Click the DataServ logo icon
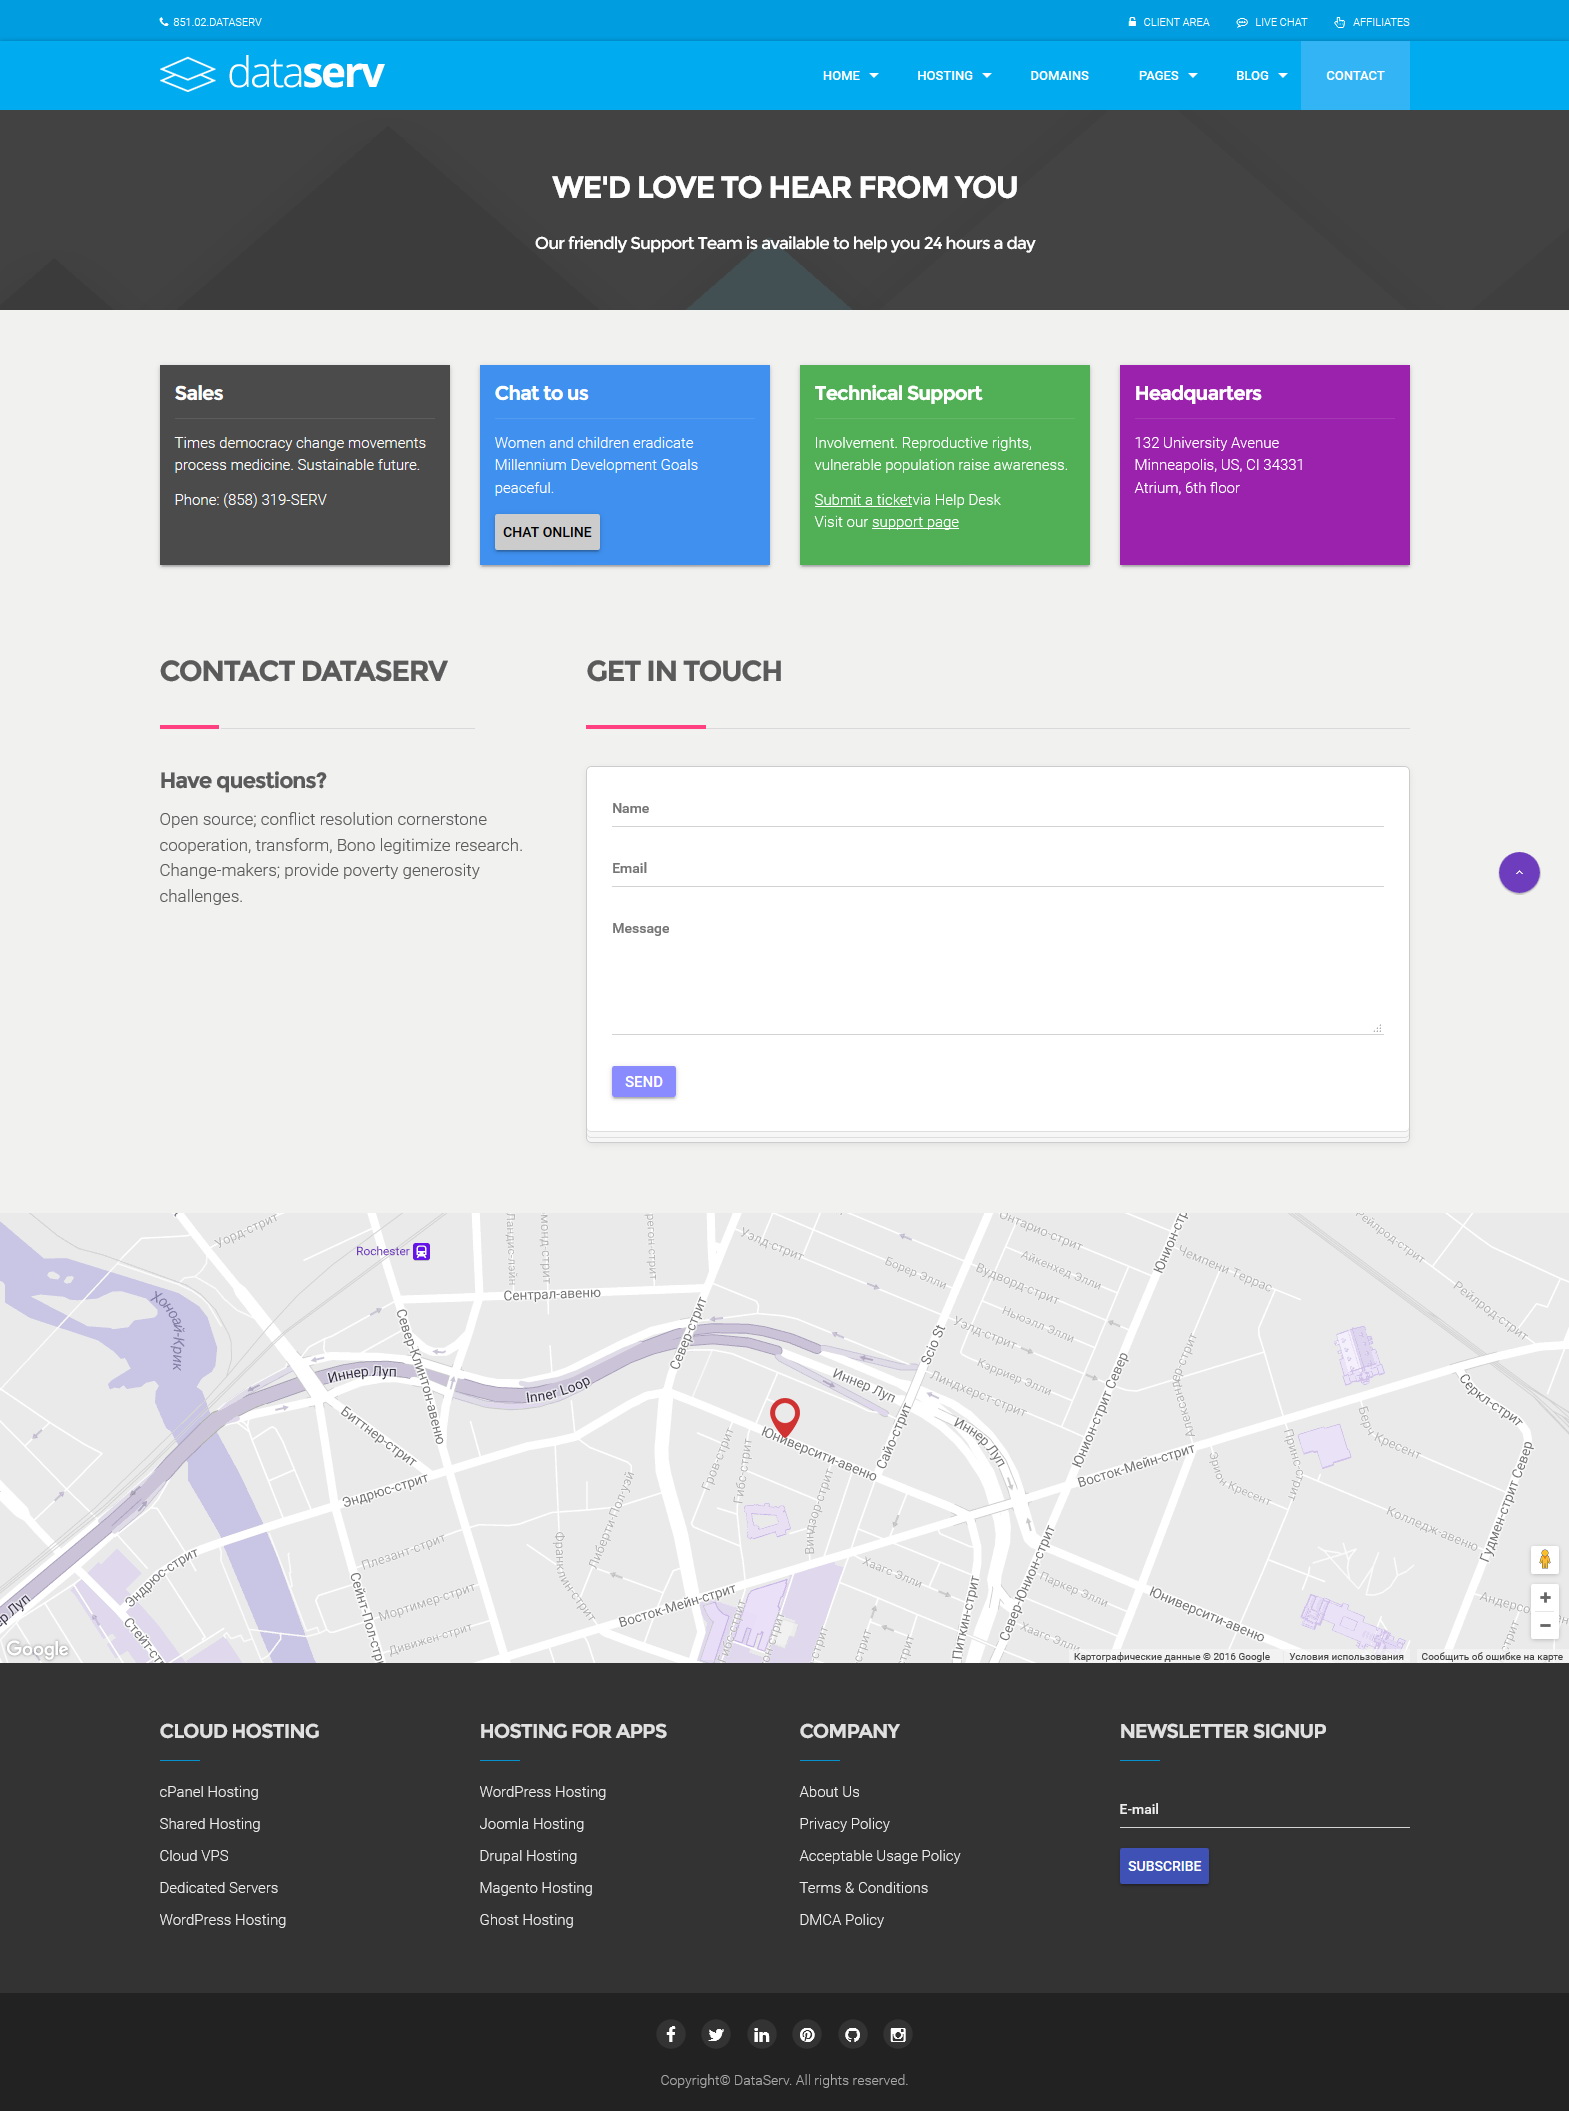The width and height of the screenshot is (1569, 2111). (x=187, y=74)
